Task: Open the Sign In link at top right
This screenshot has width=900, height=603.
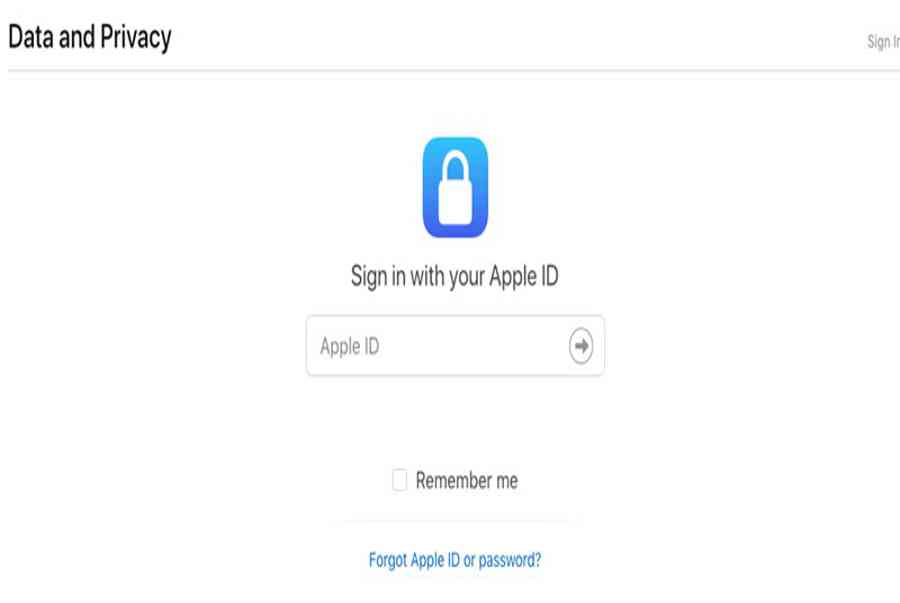Action: click(883, 42)
